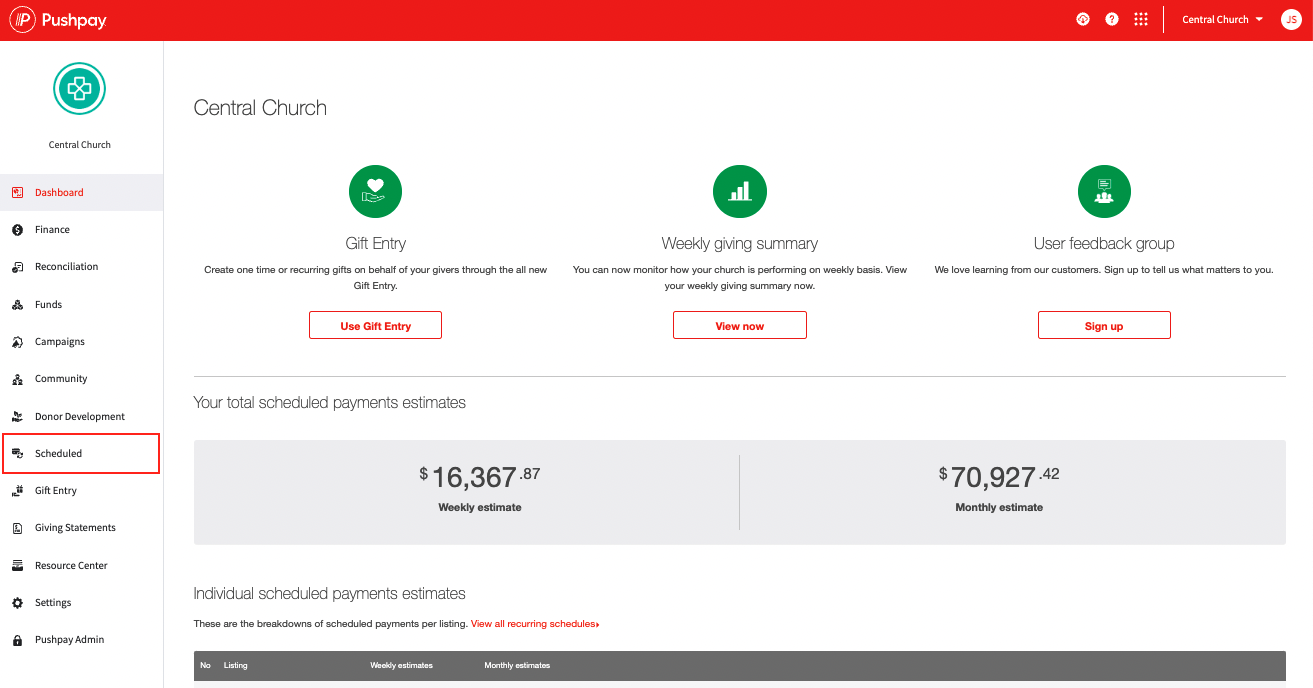1313x688 pixels.
Task: Open Finance in the sidebar
Action: [52, 230]
